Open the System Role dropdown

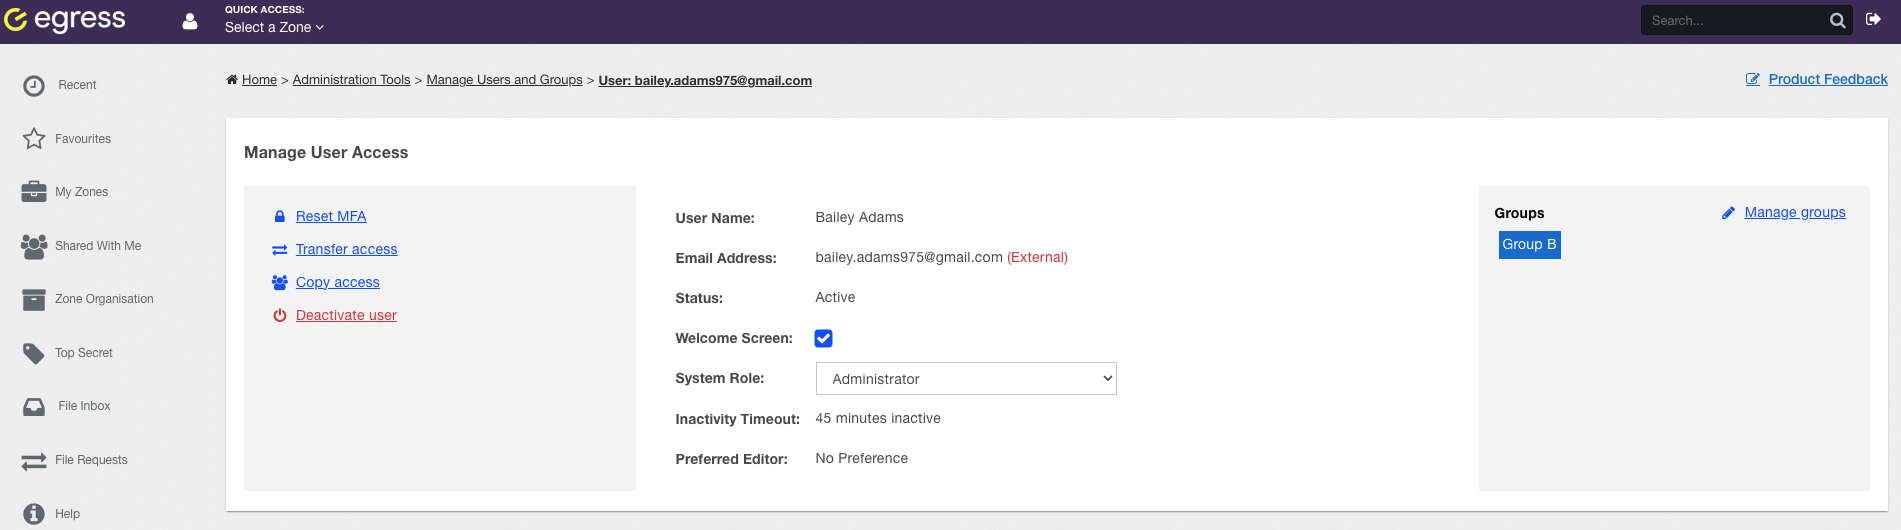(966, 379)
